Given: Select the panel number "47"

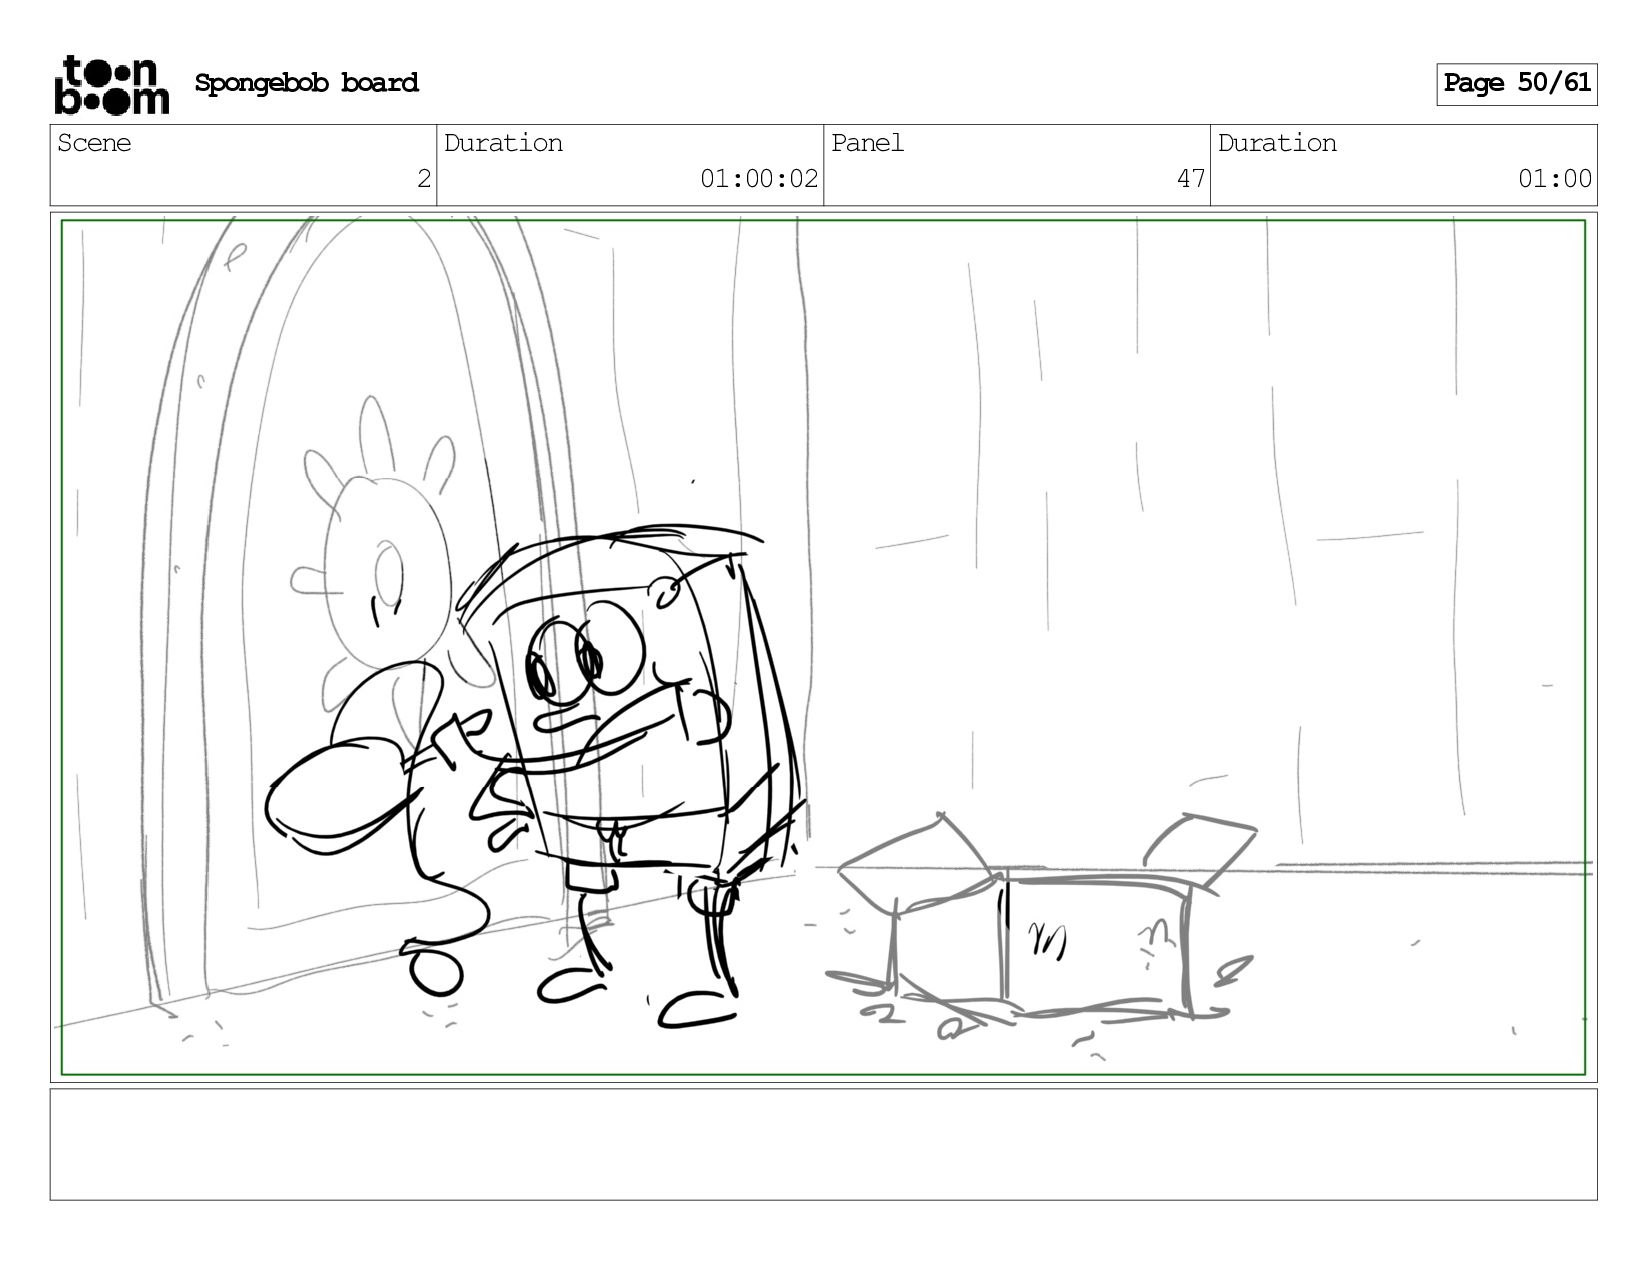Looking at the screenshot, I should click(x=1190, y=179).
